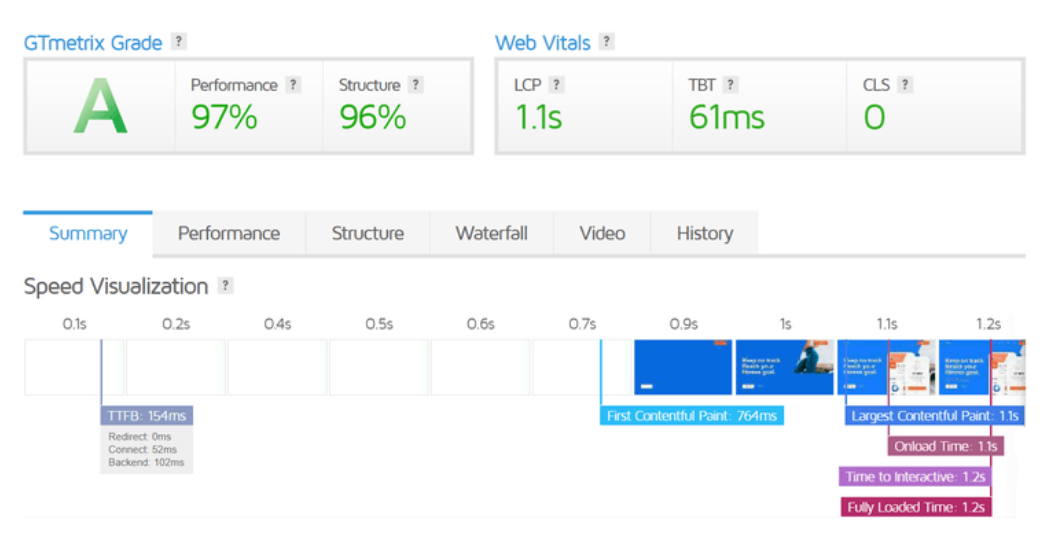
Task: View the History tab
Action: tap(704, 233)
